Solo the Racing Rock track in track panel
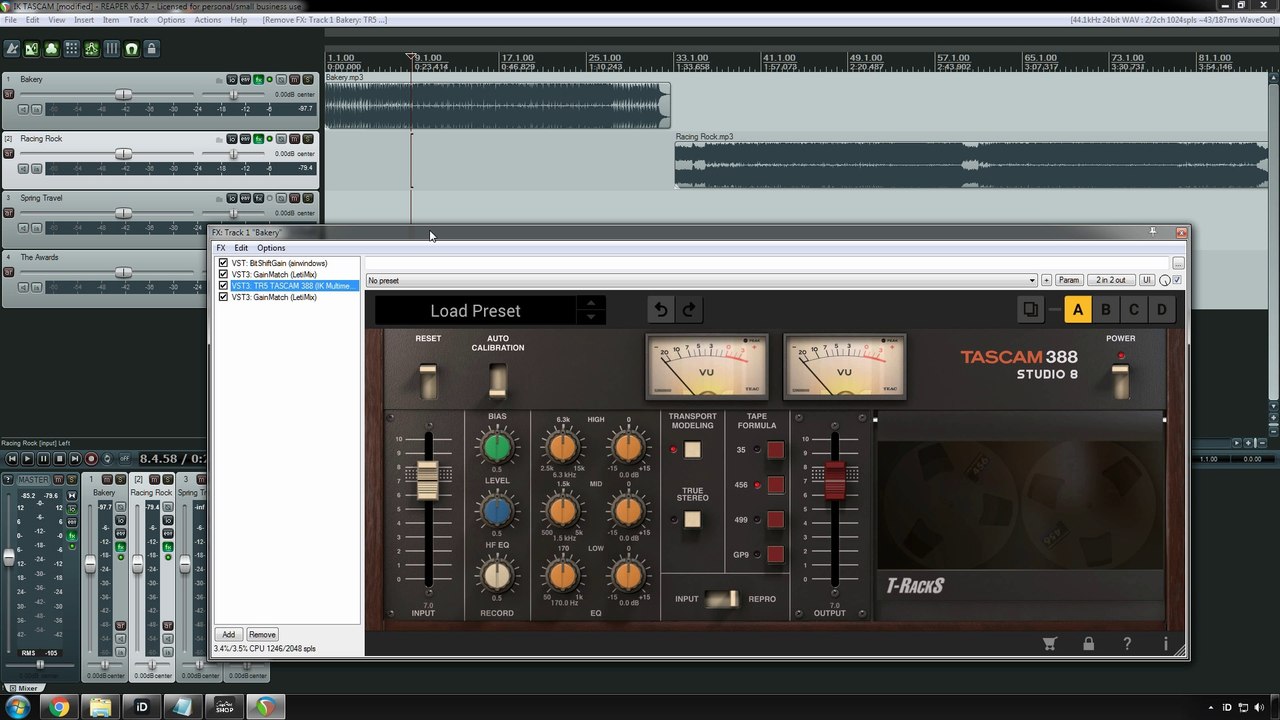Viewport: 1280px width, 720px height. (x=308, y=139)
